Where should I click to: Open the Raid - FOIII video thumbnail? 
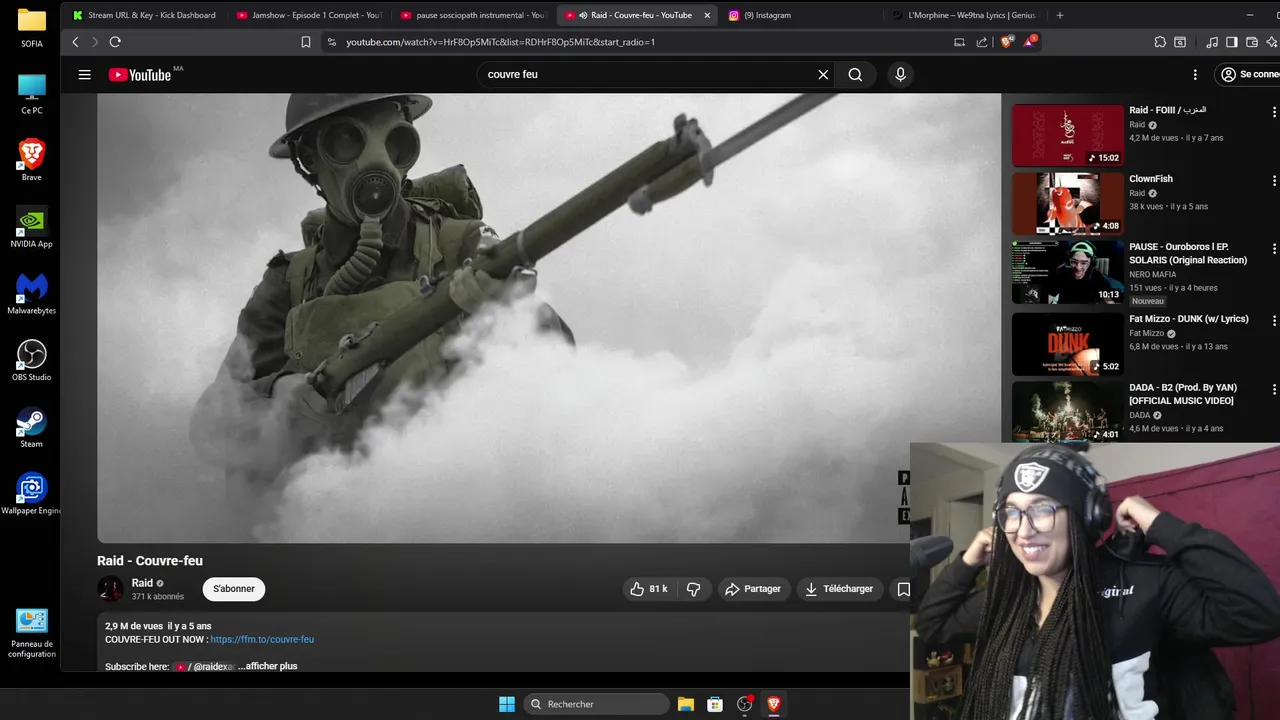[1067, 135]
